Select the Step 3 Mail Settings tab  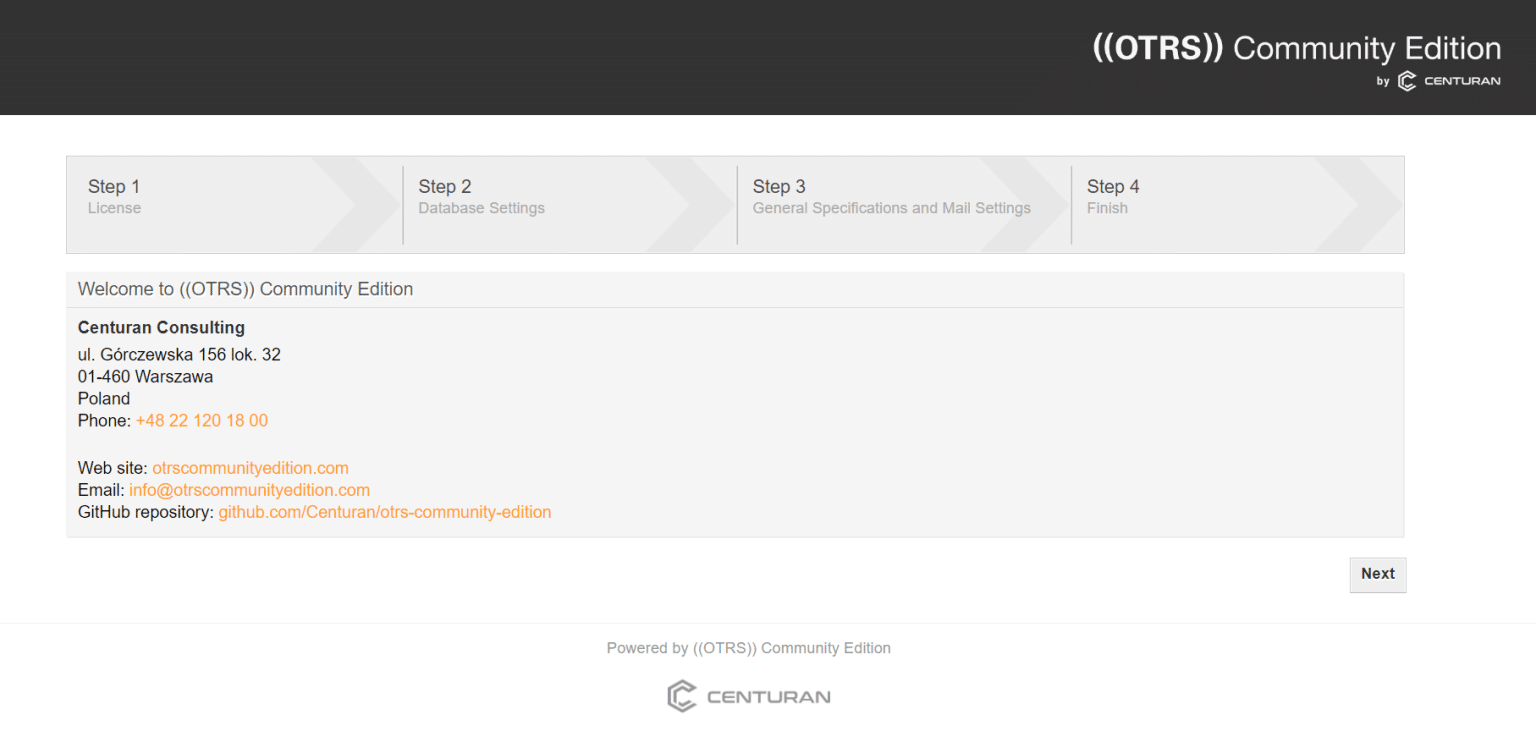pyautogui.click(x=891, y=196)
